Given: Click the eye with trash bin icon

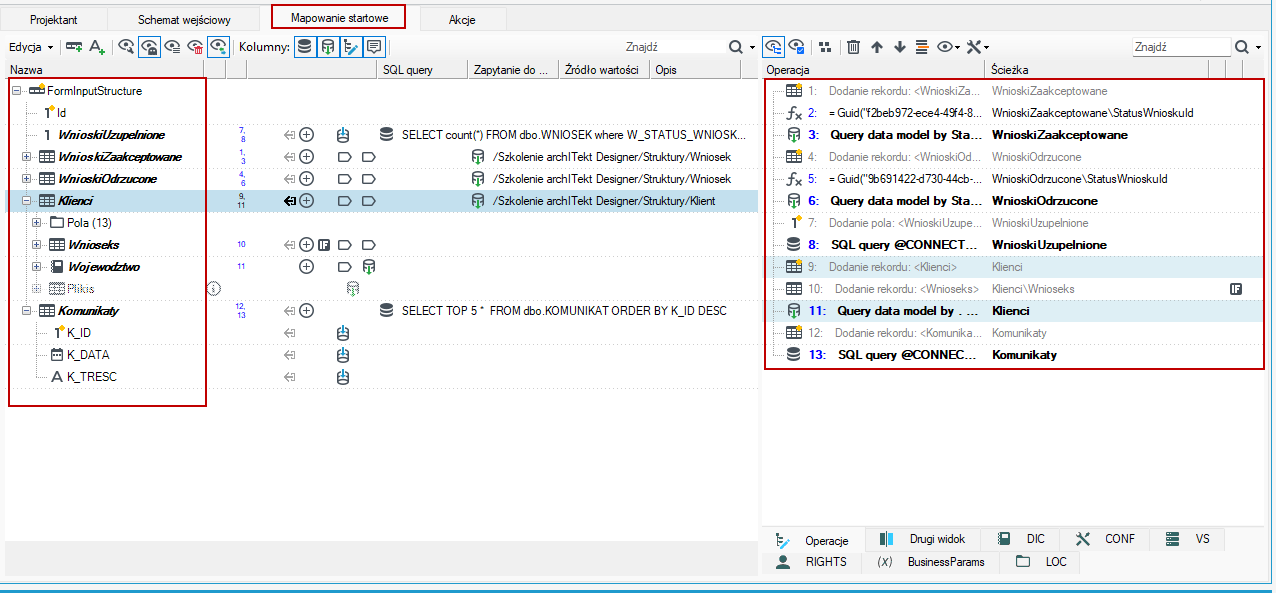Looking at the screenshot, I should pyautogui.click(x=196, y=47).
